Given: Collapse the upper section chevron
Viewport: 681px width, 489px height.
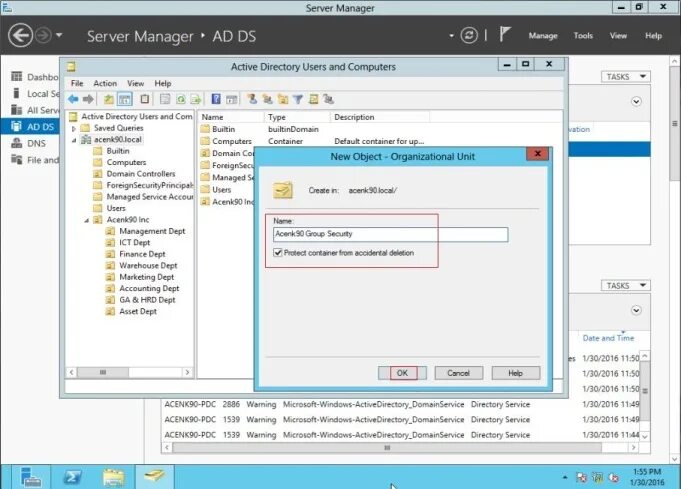Looking at the screenshot, I should pyautogui.click(x=636, y=102).
